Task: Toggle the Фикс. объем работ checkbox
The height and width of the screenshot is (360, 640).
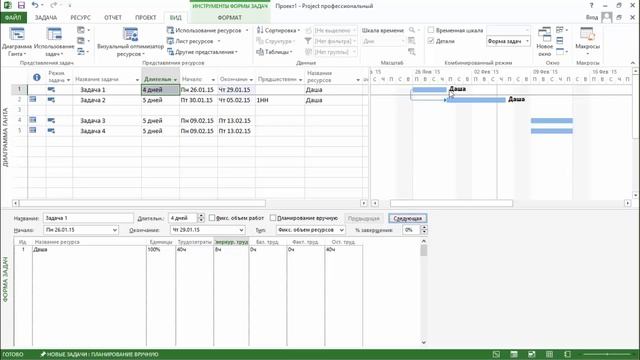Action: click(212, 218)
